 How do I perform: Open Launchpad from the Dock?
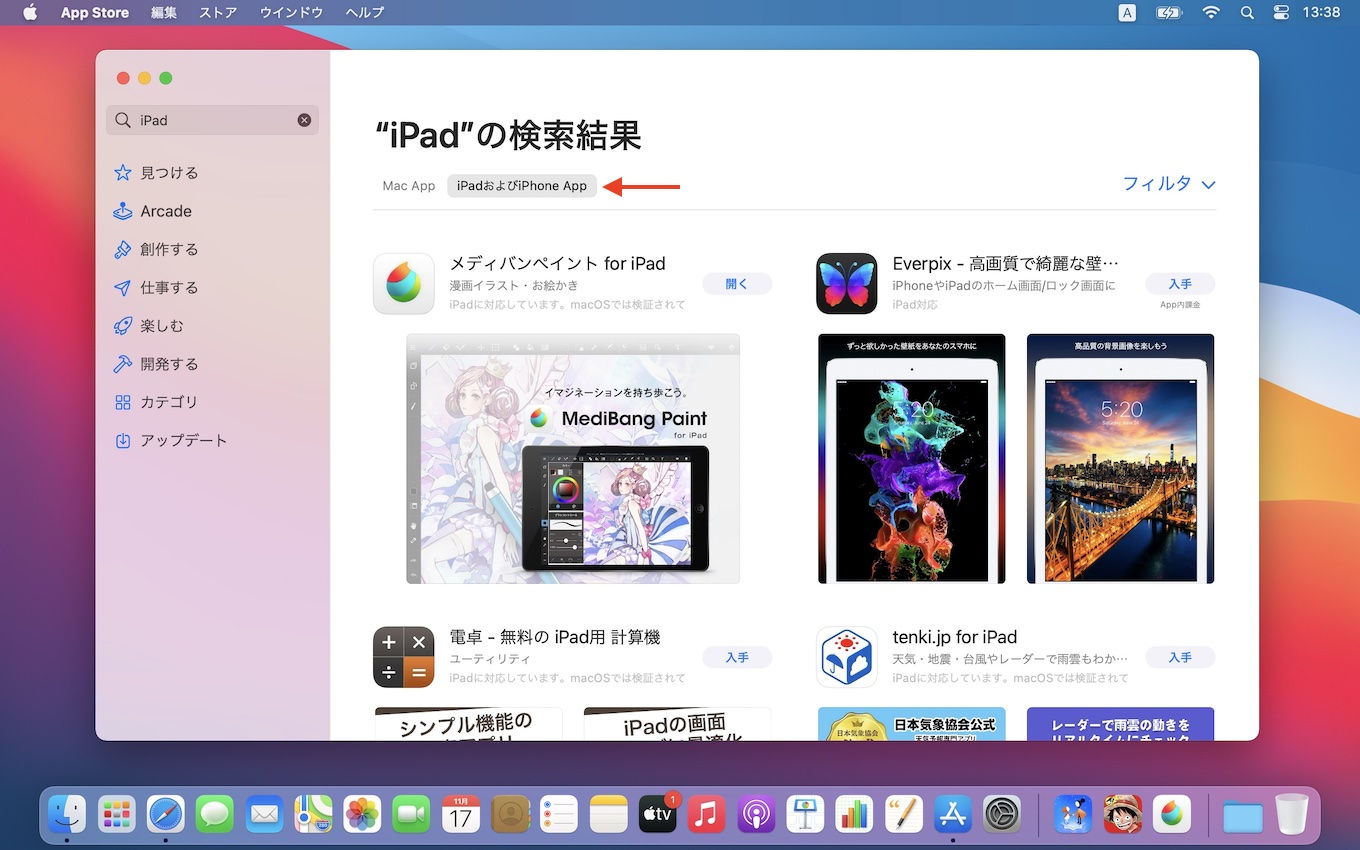[117, 814]
